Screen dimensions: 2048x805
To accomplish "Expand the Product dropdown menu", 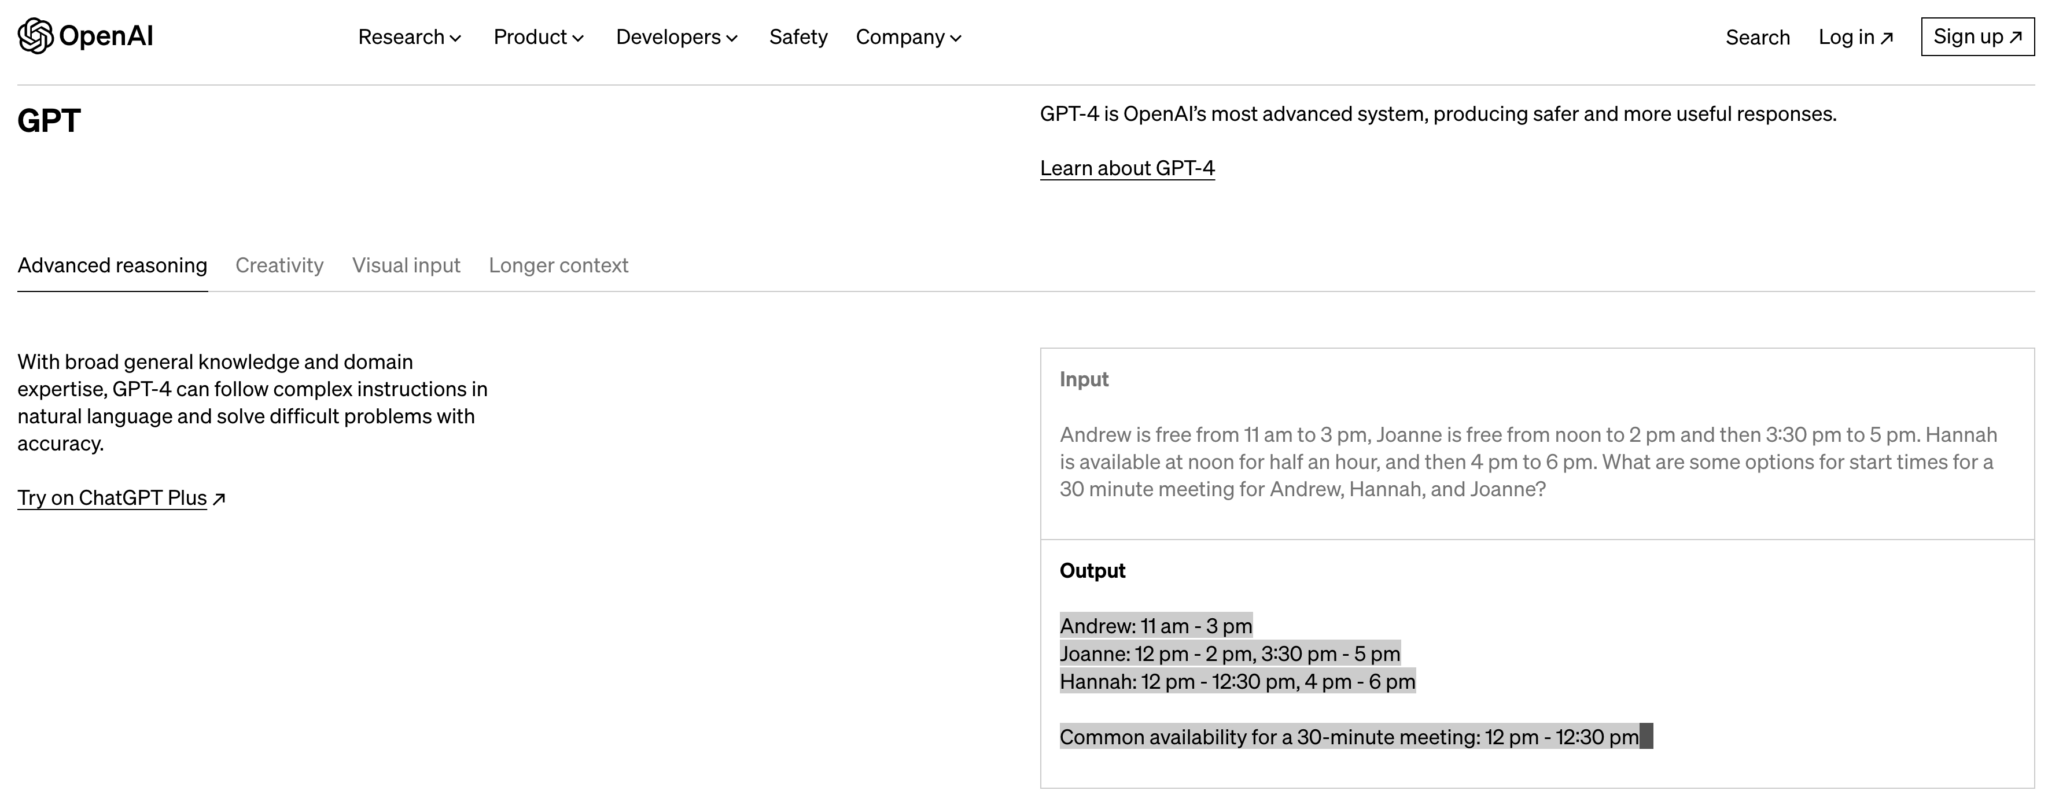I will point(539,37).
